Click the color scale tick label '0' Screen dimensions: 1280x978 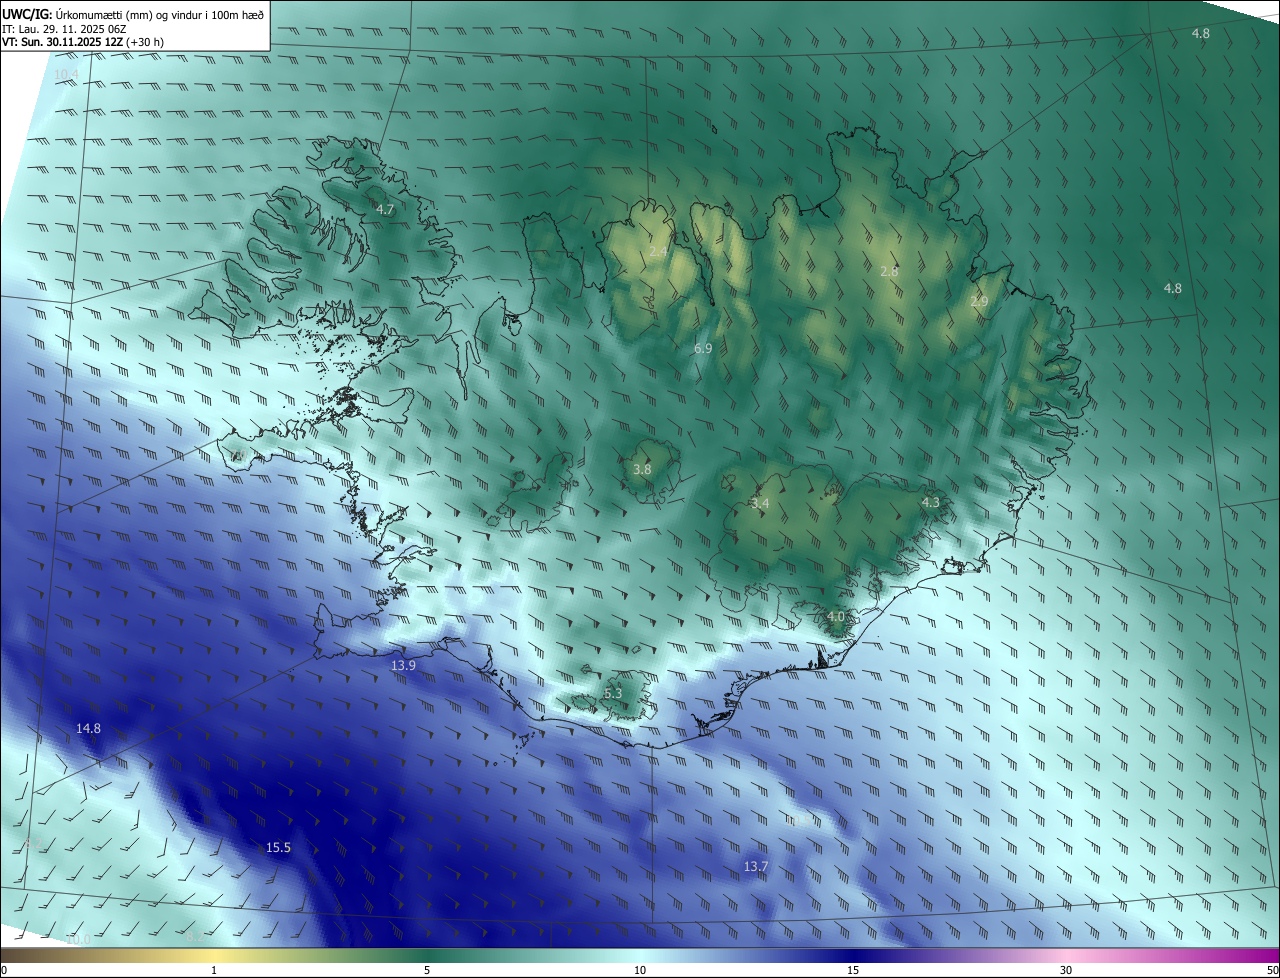click(4, 970)
